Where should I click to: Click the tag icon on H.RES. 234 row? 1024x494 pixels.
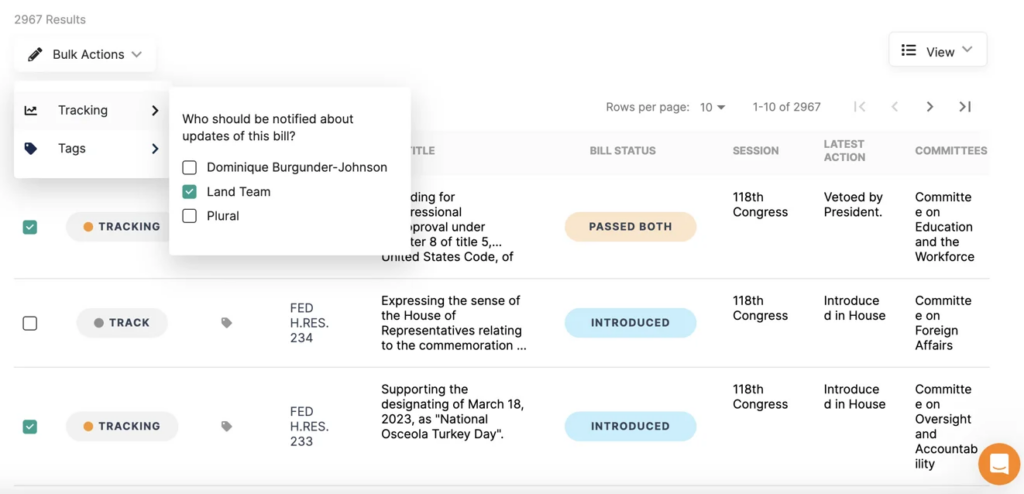tap(227, 323)
